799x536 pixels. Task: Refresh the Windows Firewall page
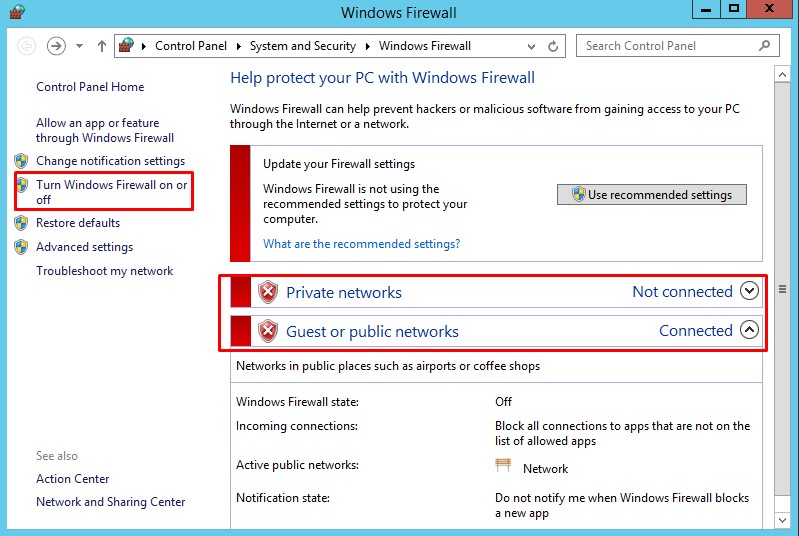click(553, 46)
